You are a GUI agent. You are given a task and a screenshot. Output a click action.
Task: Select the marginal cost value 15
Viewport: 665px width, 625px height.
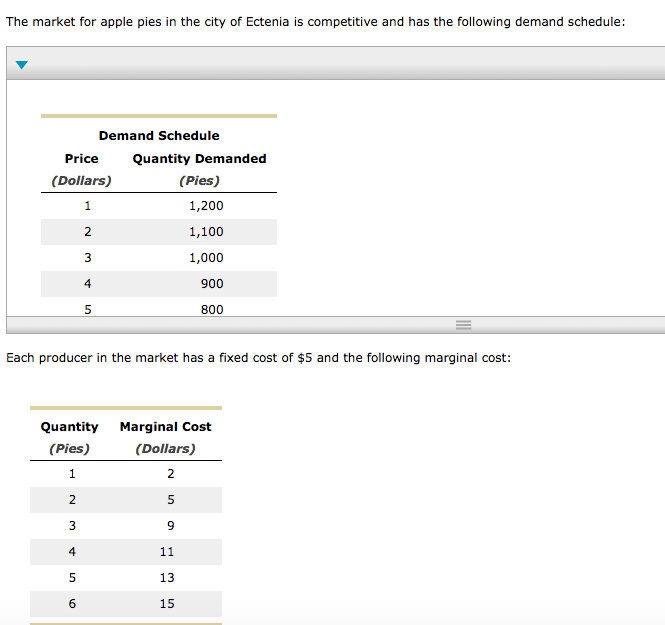pyautogui.click(x=167, y=603)
